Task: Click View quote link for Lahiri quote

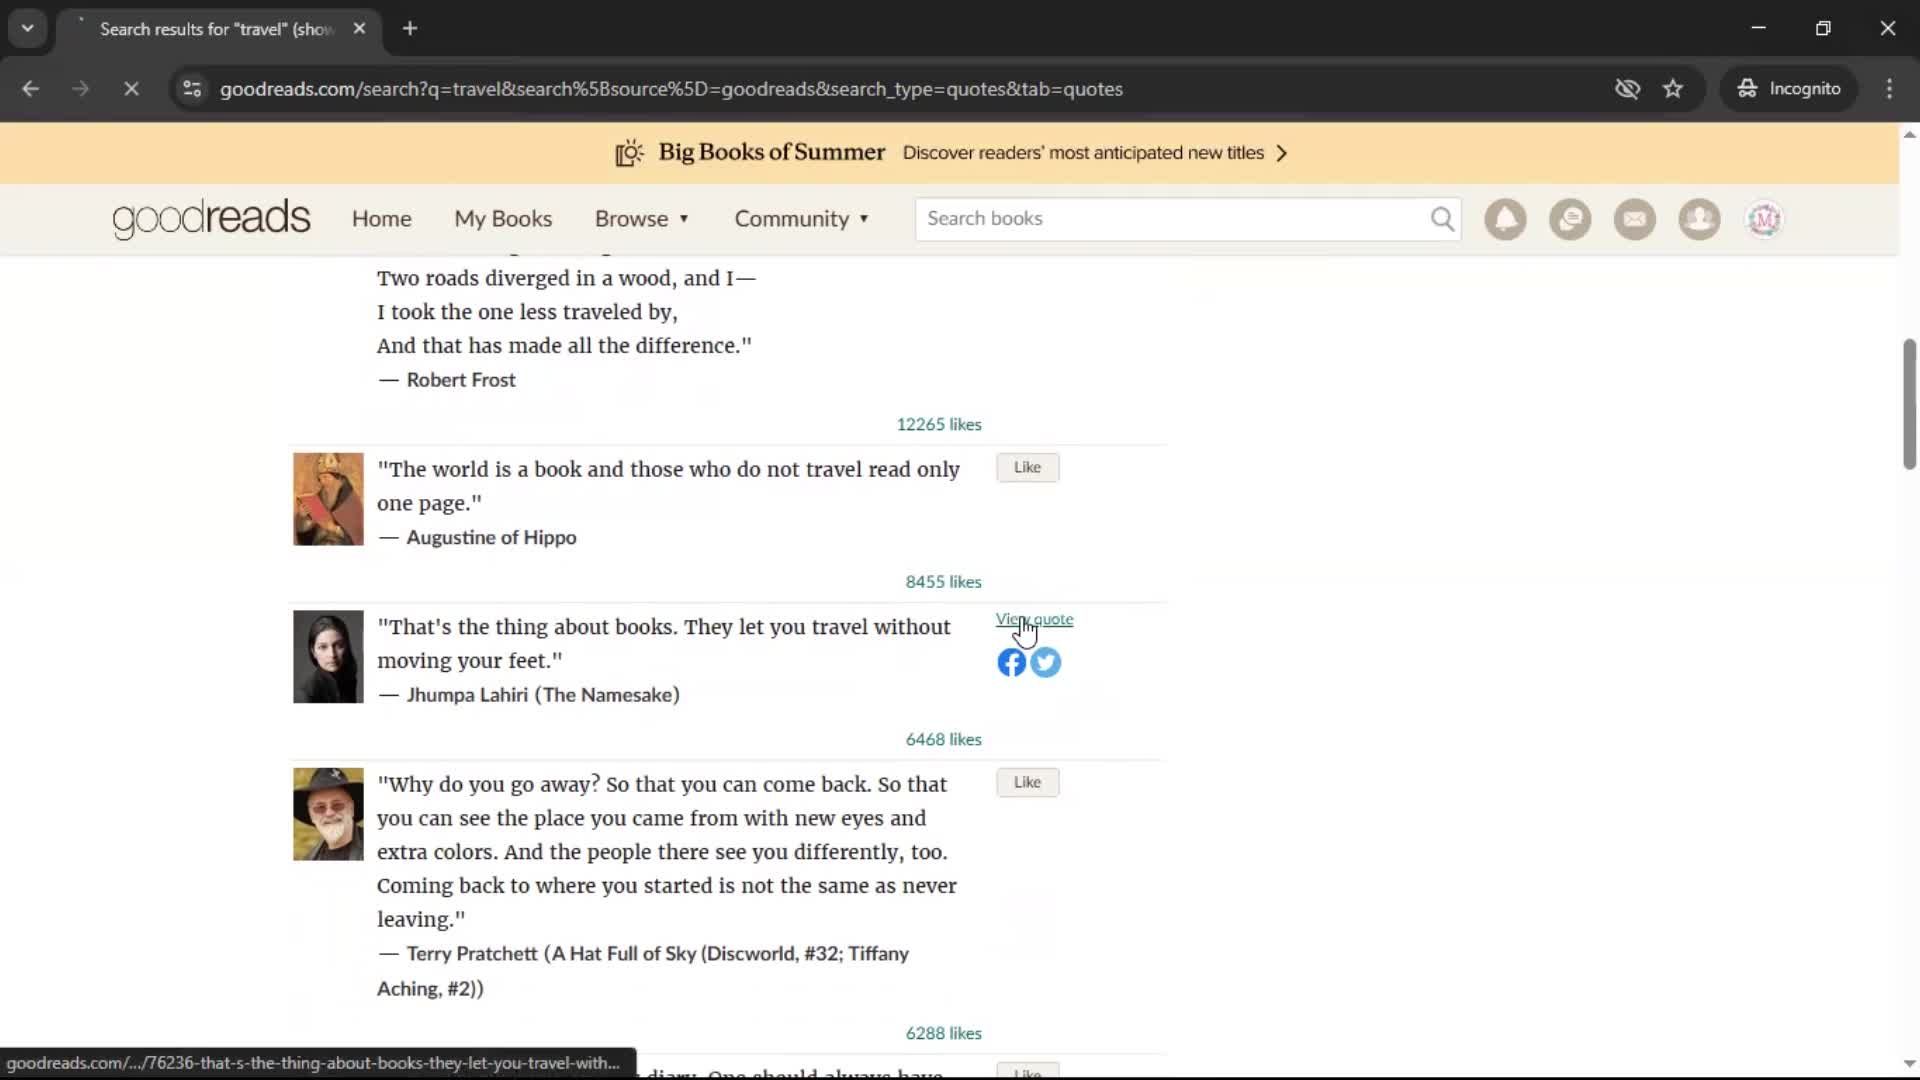Action: (x=1034, y=619)
